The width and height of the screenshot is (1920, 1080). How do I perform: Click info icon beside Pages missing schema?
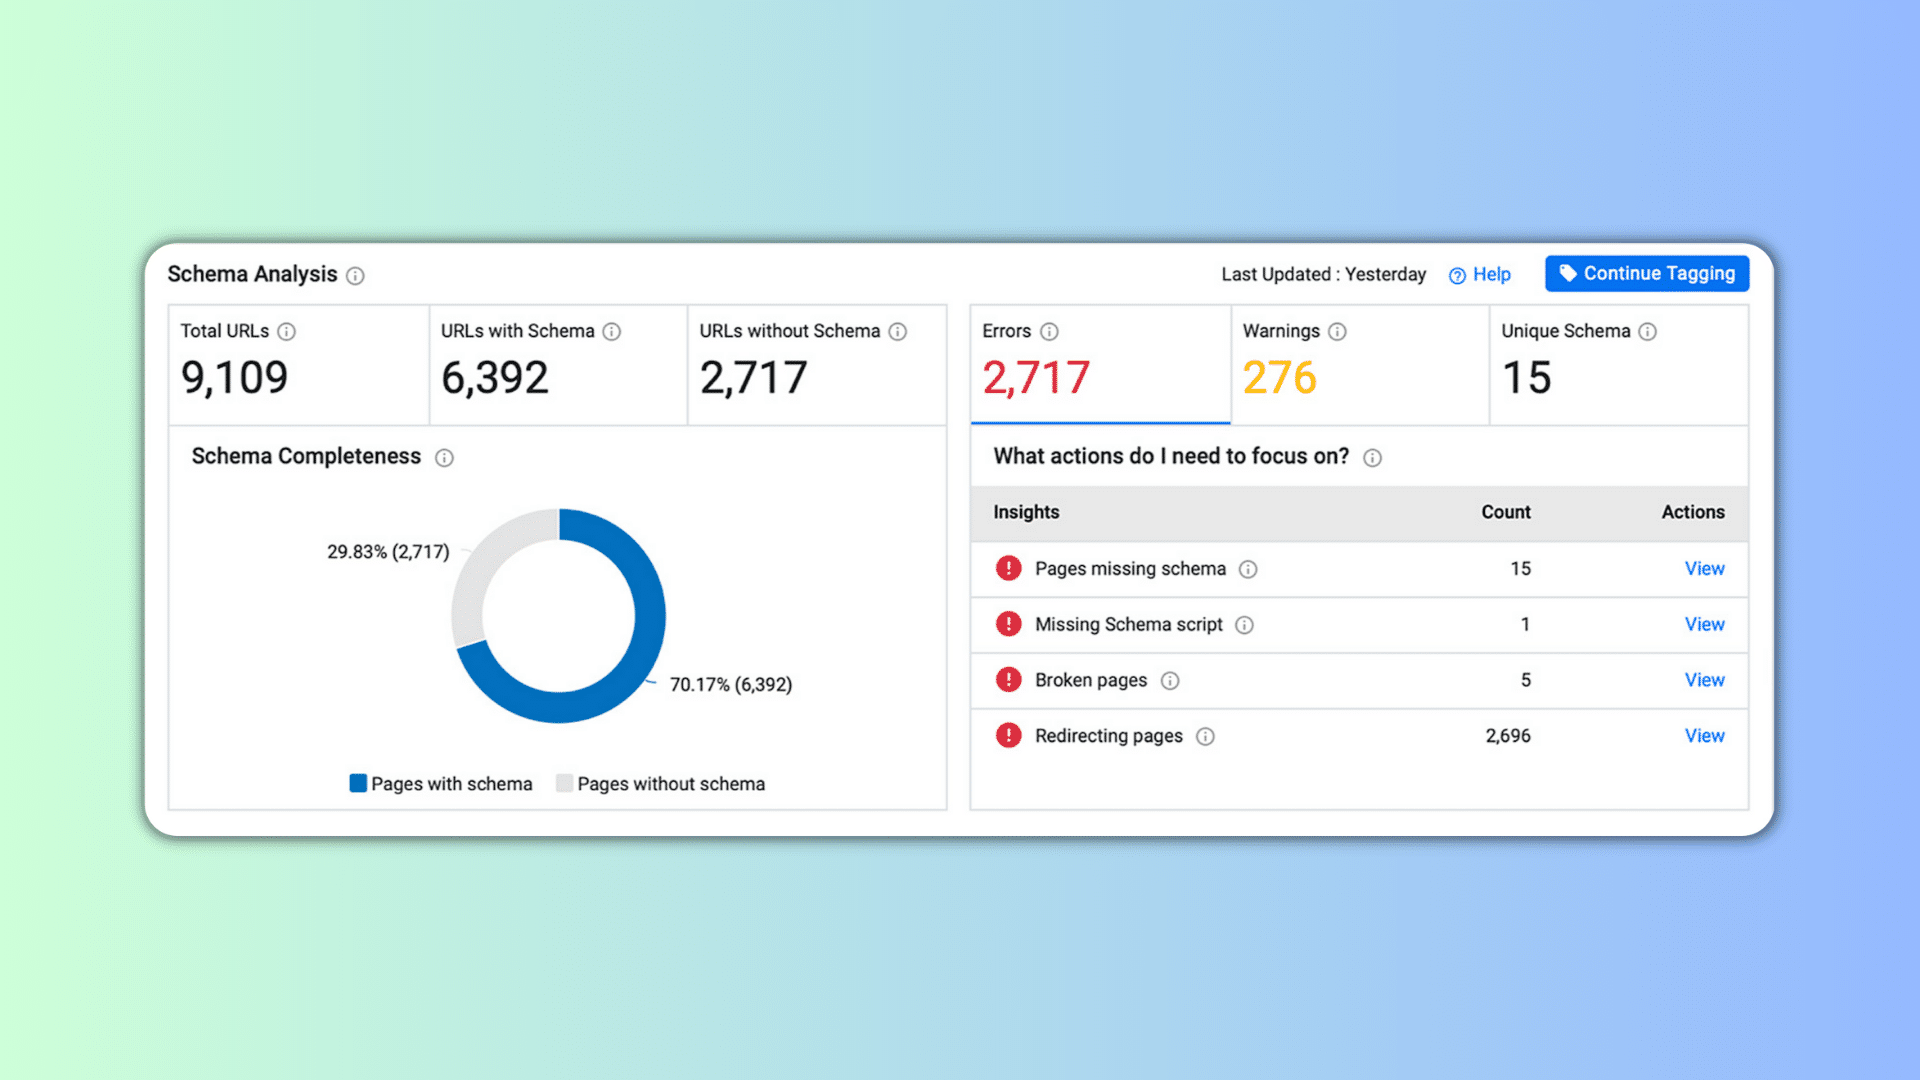coord(1248,569)
